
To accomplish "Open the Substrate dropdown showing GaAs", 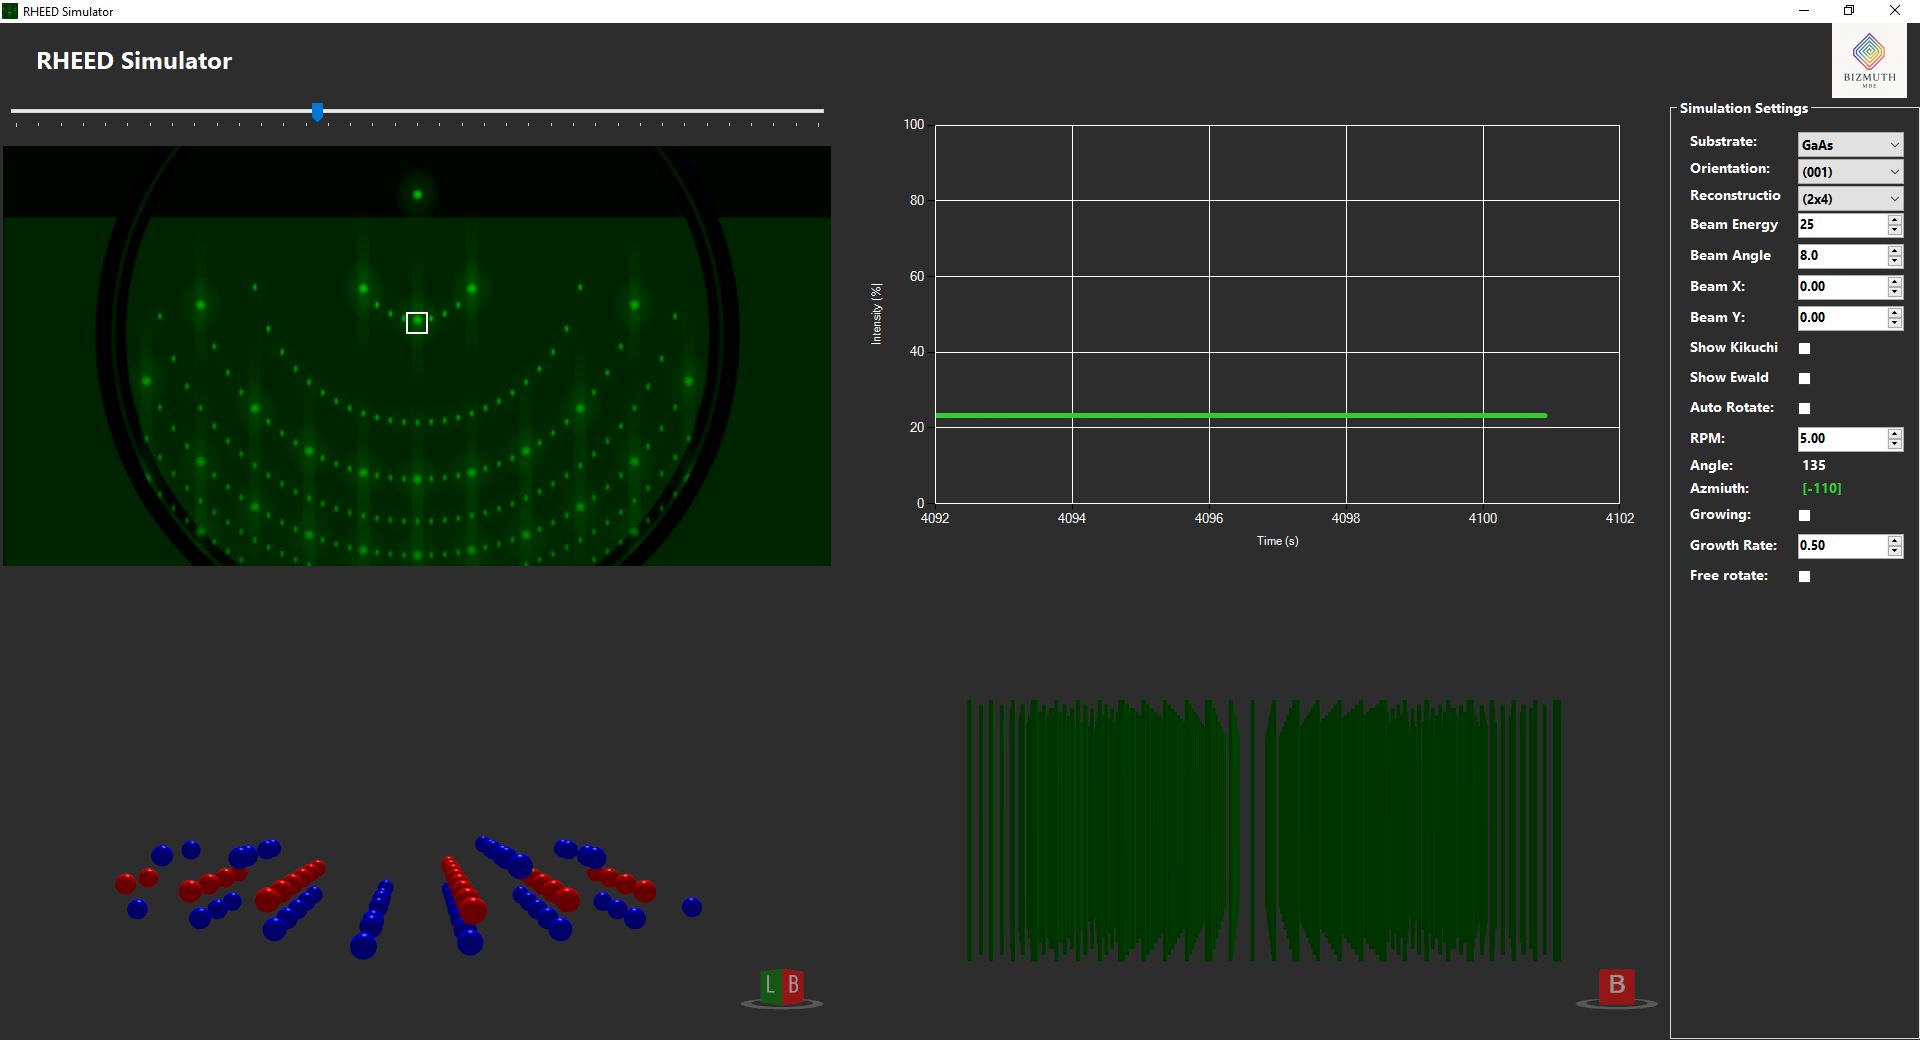I will coord(1849,144).
